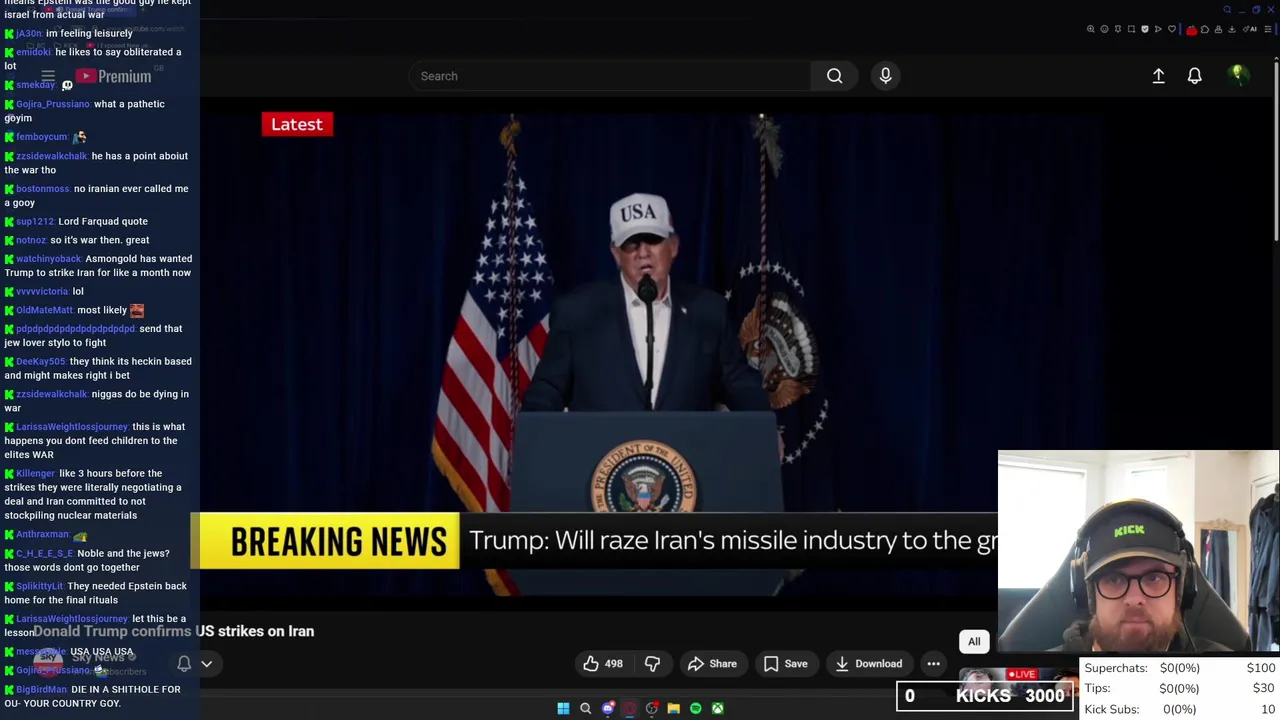Click the video title 'Donald Trump confirms US strikes on Iran'
The width and height of the screenshot is (1280, 720).
coord(174,631)
